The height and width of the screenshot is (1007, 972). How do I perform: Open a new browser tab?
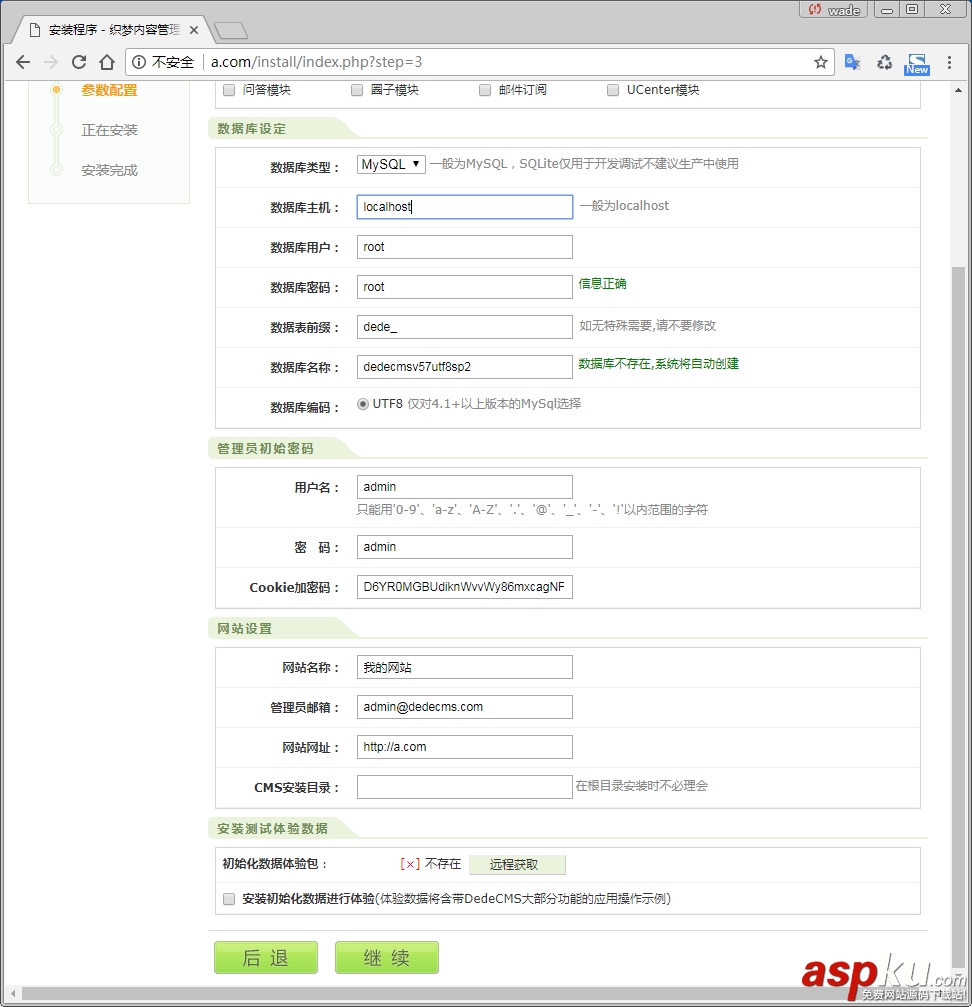[x=230, y=30]
